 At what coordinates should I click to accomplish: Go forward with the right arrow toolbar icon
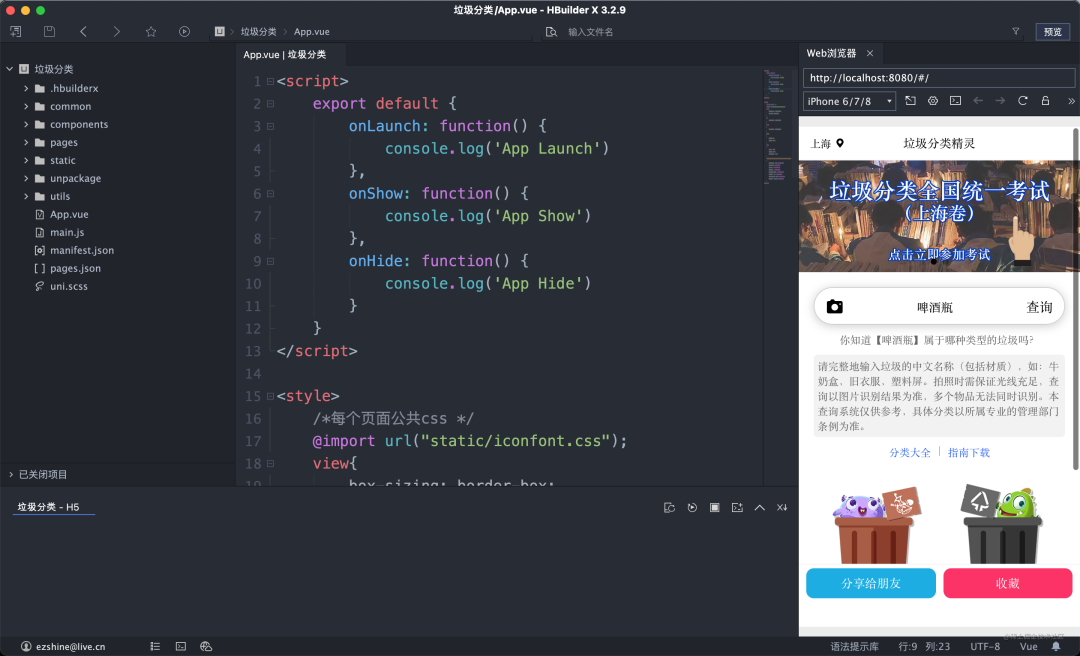[x=116, y=32]
